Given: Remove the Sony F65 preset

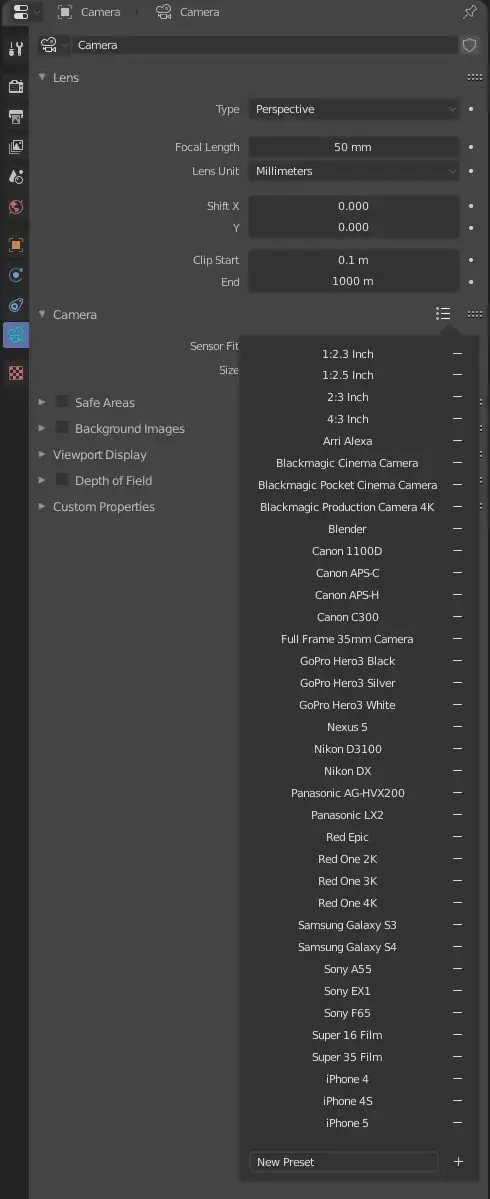Looking at the screenshot, I should [457, 1013].
